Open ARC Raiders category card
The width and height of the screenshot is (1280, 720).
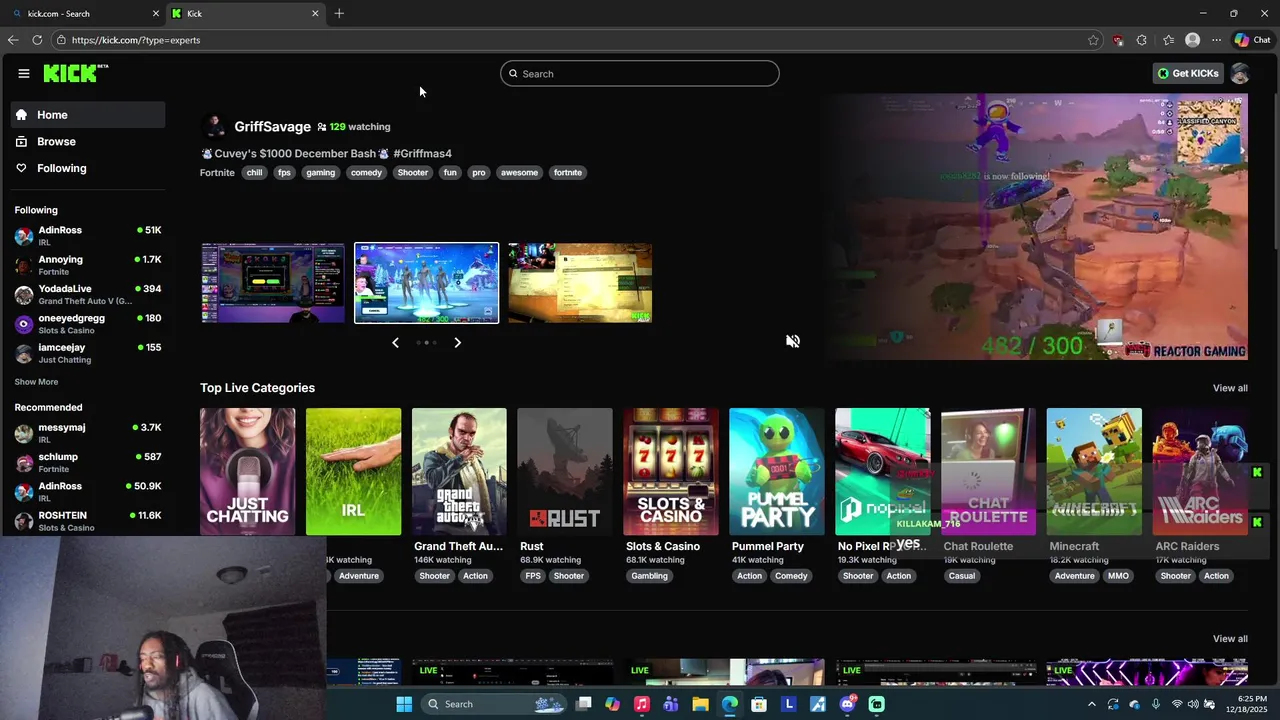tap(1200, 471)
